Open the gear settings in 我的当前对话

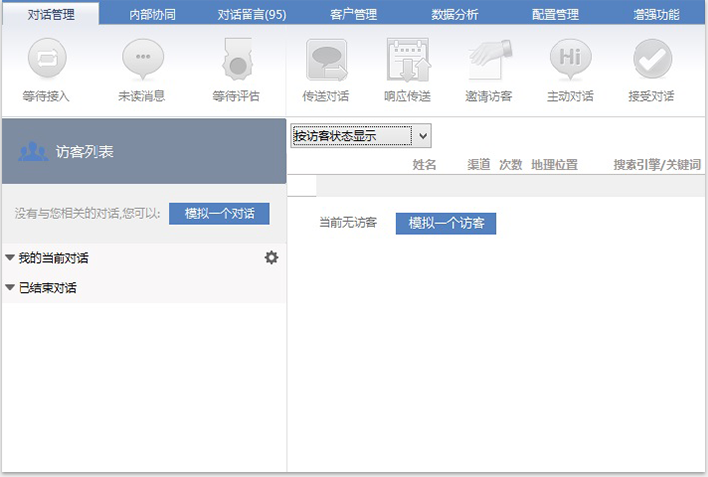pyautogui.click(x=271, y=258)
